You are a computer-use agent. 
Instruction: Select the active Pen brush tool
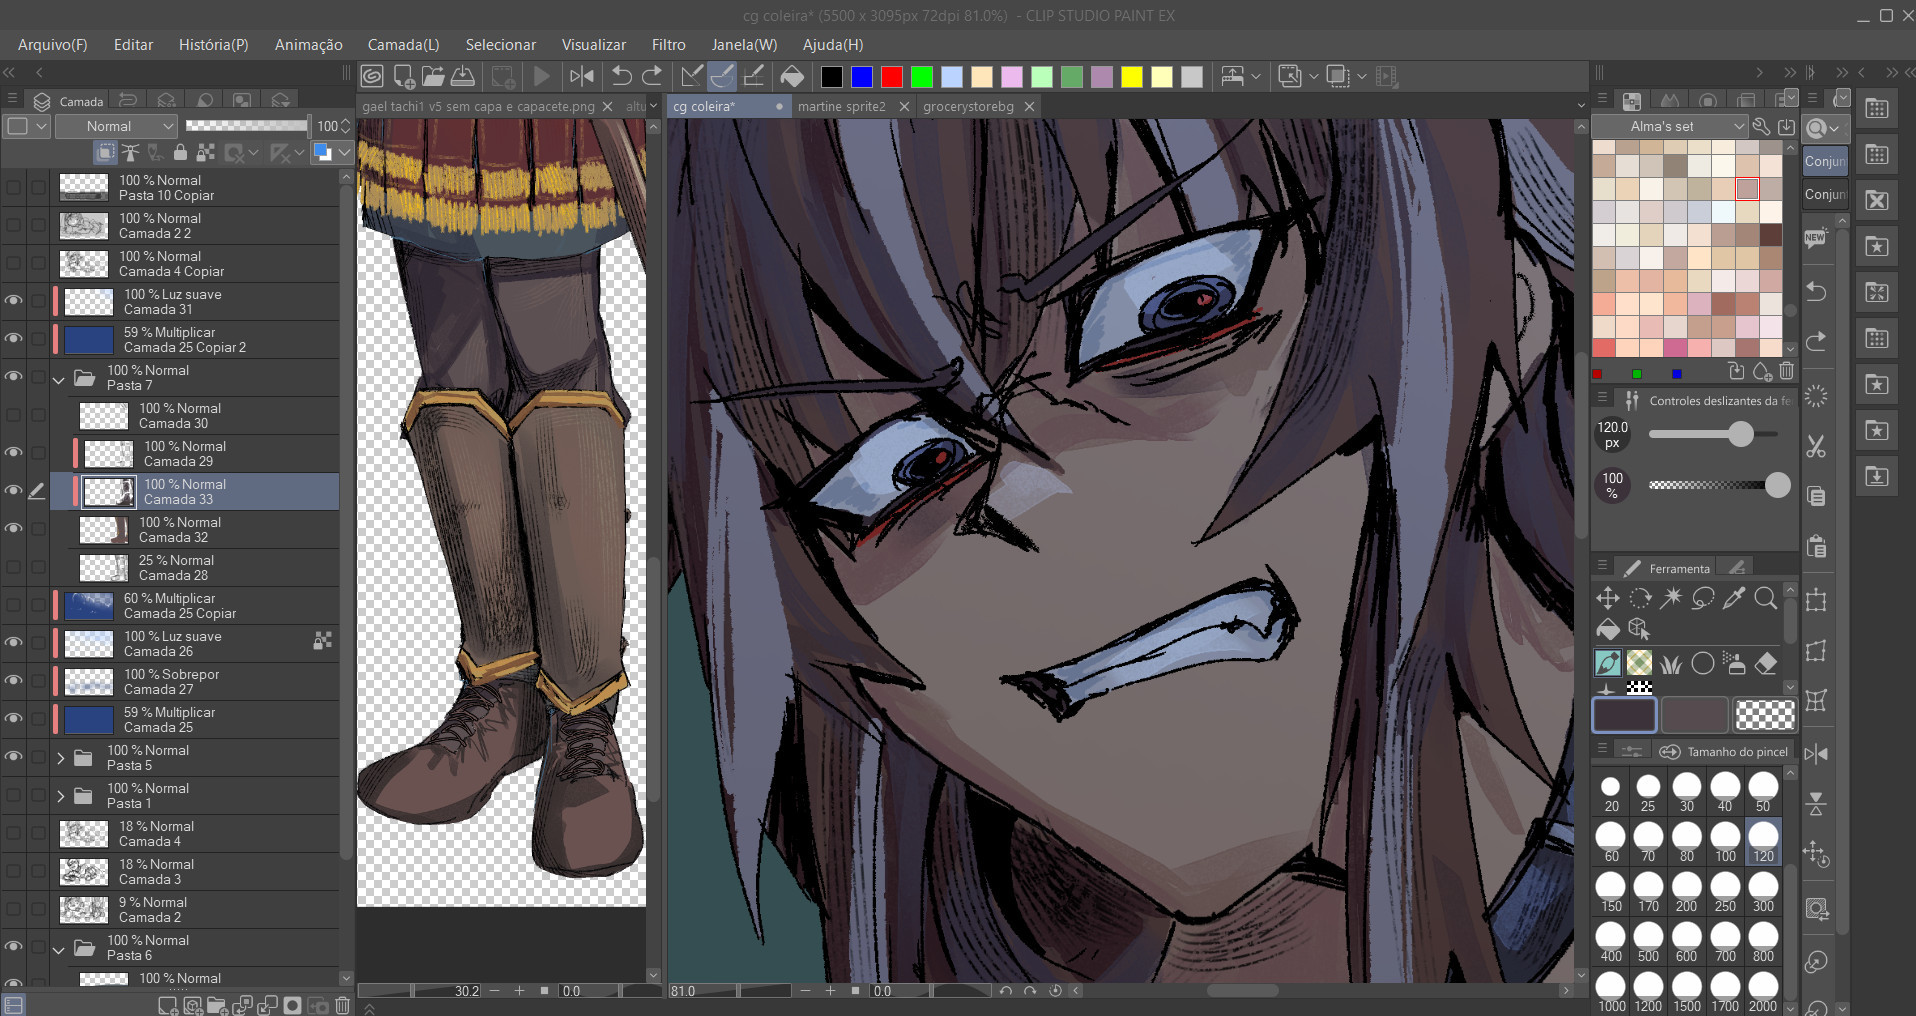click(x=1607, y=662)
